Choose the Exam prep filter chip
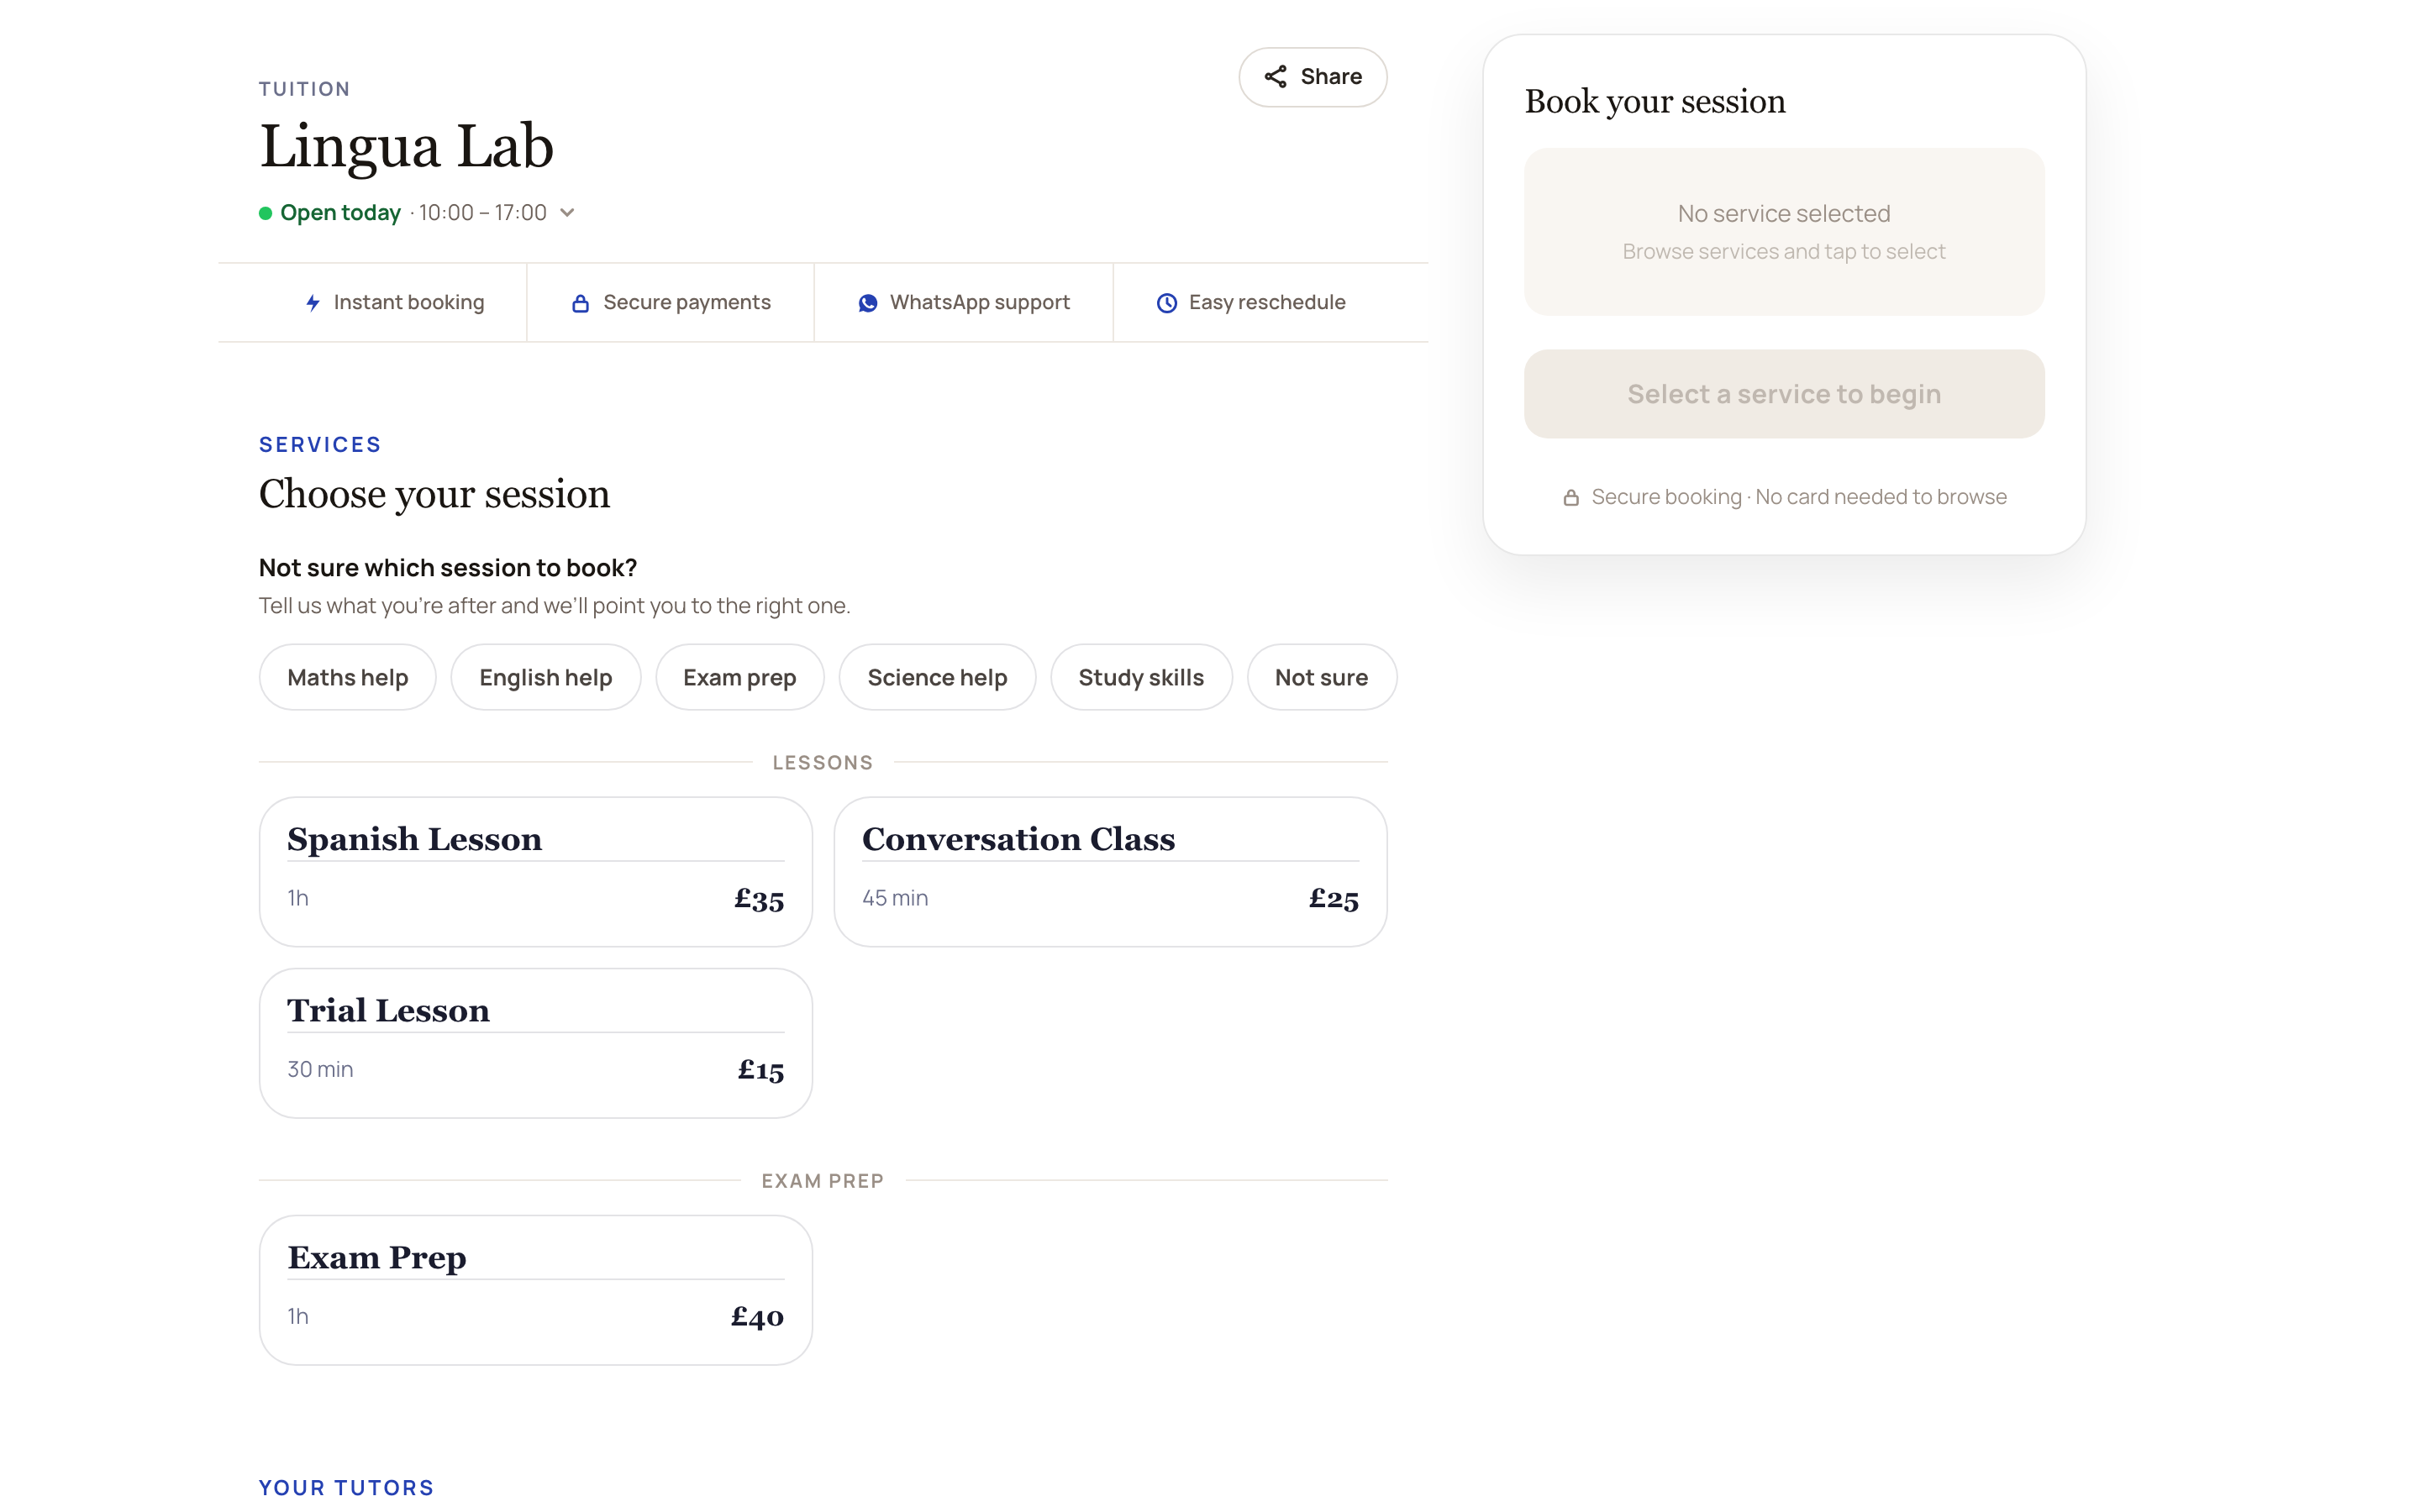This screenshot has width=2420, height=1512. 739,677
